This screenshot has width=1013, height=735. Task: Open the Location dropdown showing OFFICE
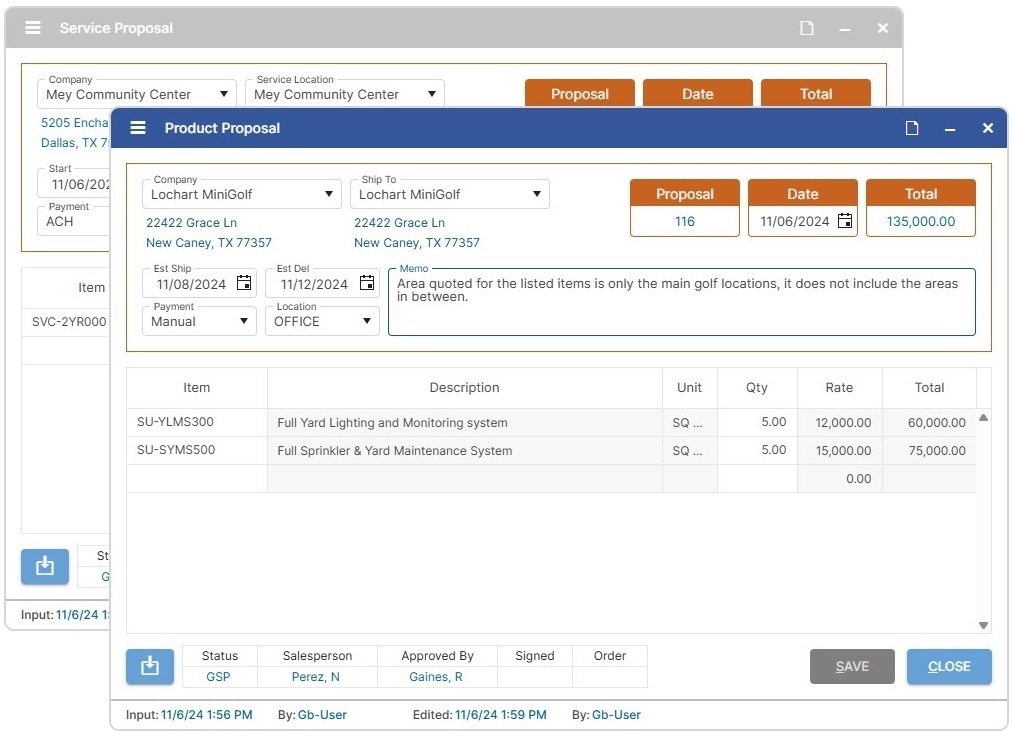coord(366,321)
